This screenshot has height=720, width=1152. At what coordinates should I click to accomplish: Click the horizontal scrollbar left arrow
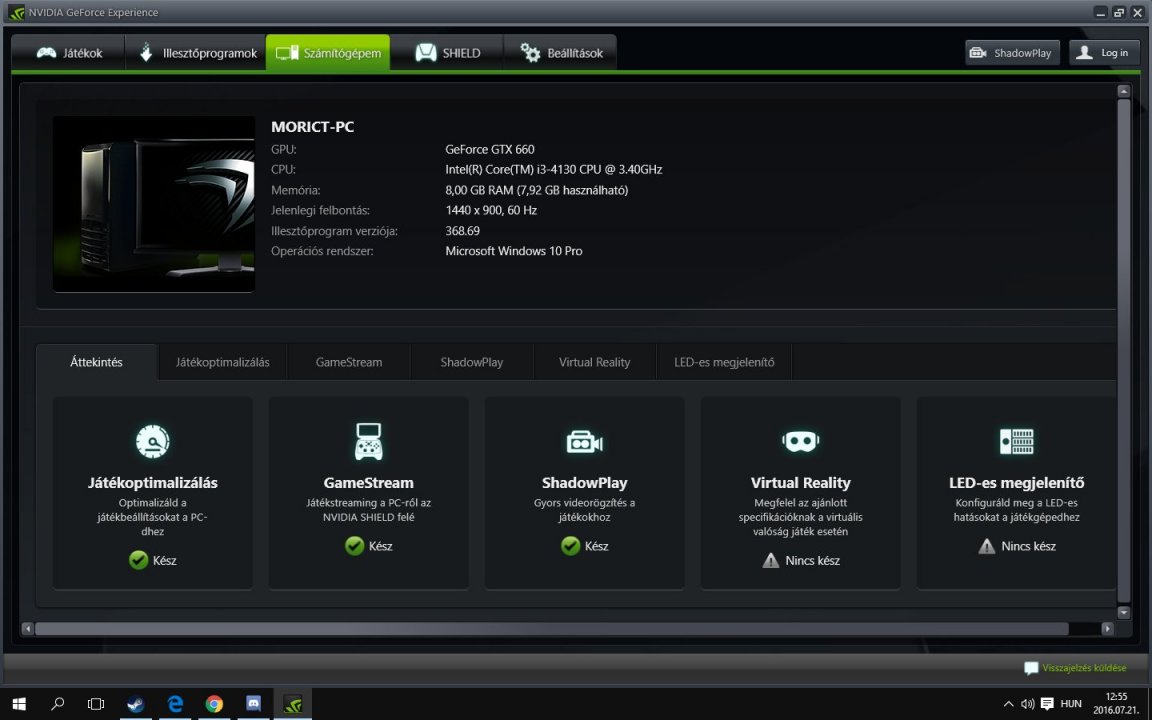(x=28, y=629)
